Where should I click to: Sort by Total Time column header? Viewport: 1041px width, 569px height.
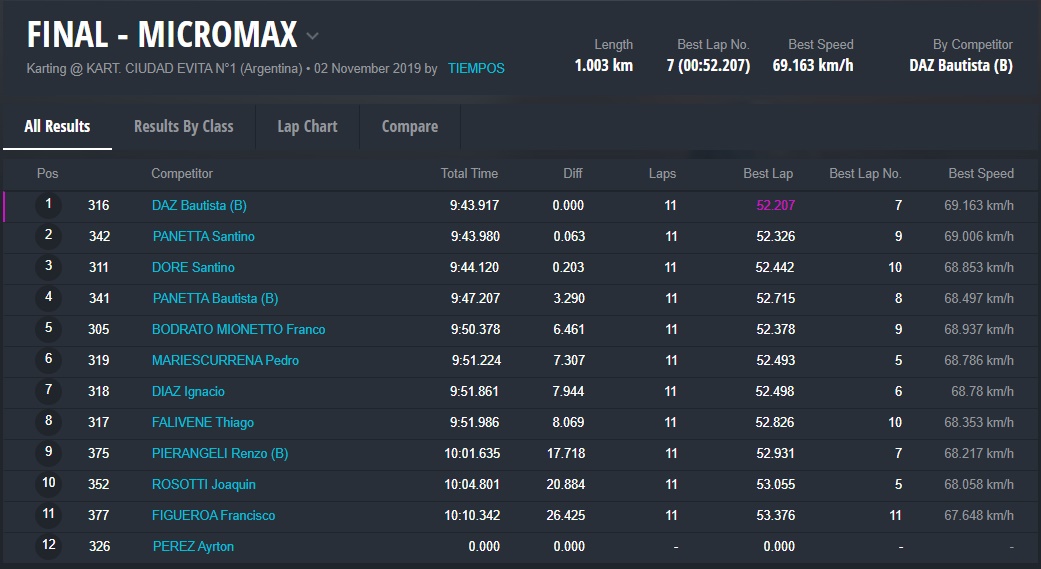pyautogui.click(x=468, y=174)
